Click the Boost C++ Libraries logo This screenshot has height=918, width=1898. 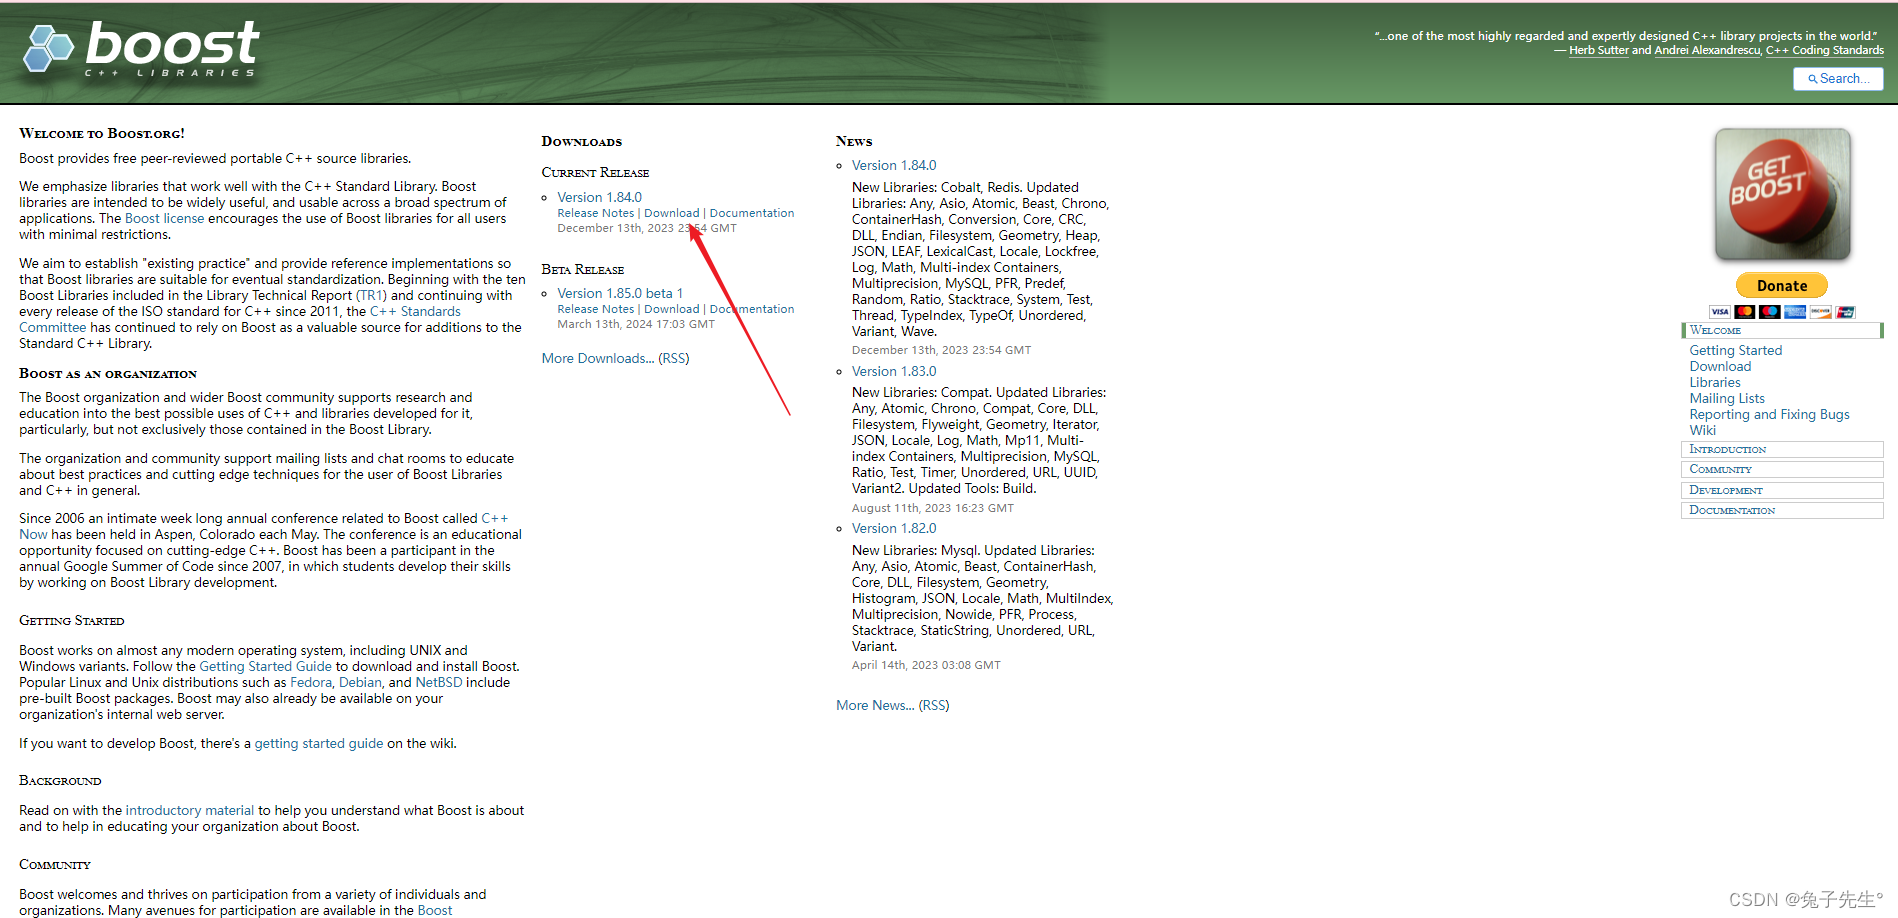coord(142,49)
